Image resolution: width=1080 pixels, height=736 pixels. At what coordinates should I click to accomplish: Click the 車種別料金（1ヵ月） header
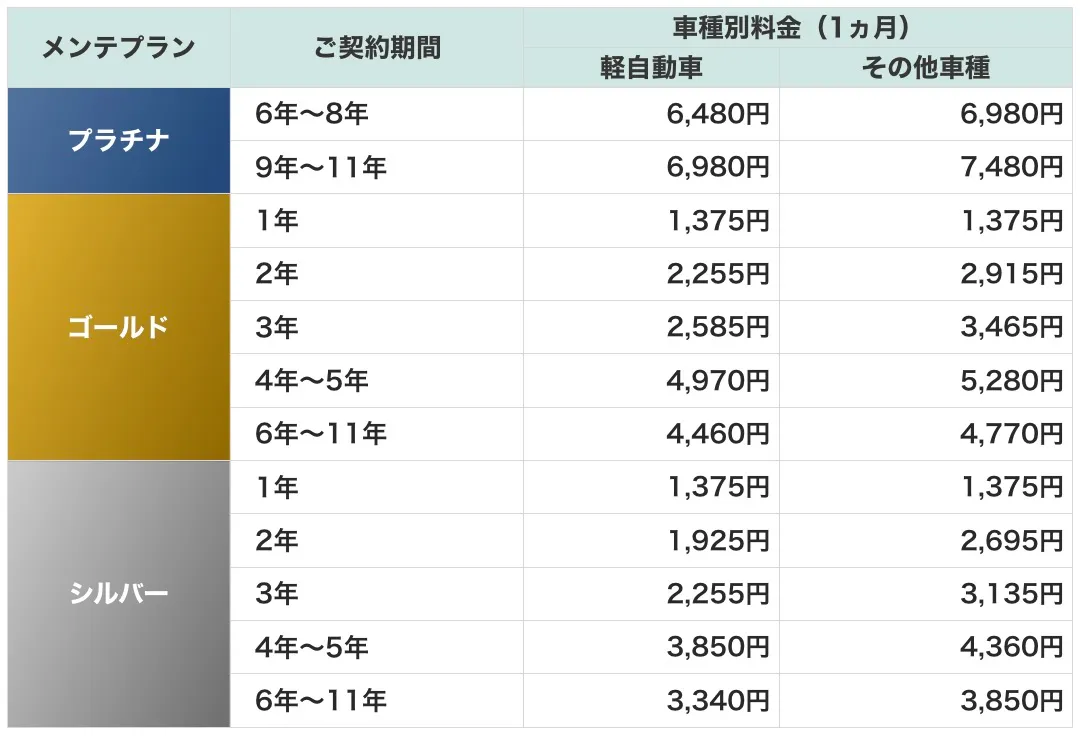pyautogui.click(x=797, y=27)
